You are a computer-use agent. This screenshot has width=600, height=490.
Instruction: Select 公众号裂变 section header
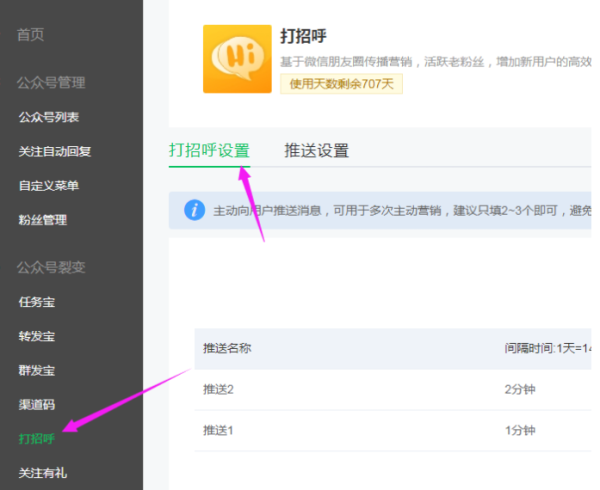51,267
